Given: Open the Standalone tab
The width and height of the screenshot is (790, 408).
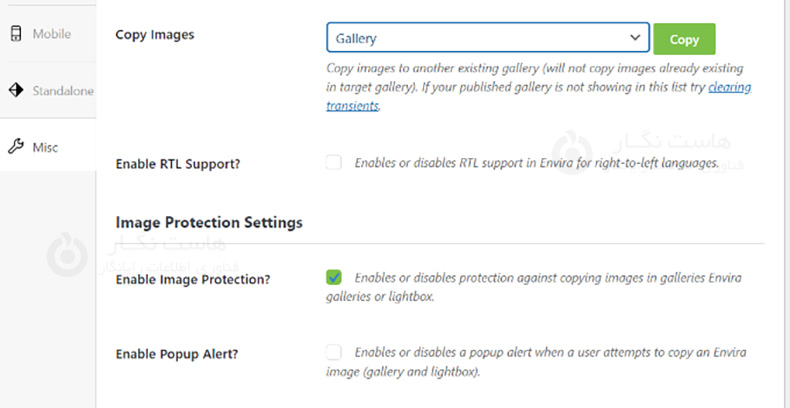Looking at the screenshot, I should 62,91.
